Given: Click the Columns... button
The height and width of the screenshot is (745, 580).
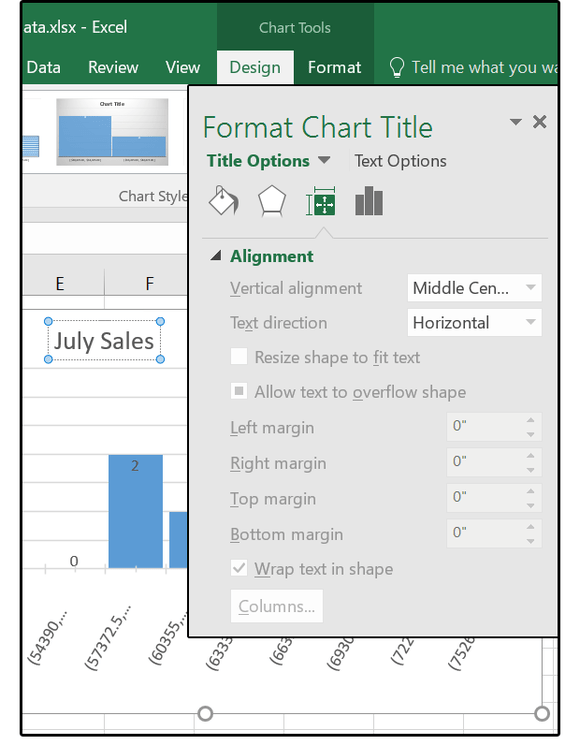Looking at the screenshot, I should (276, 606).
